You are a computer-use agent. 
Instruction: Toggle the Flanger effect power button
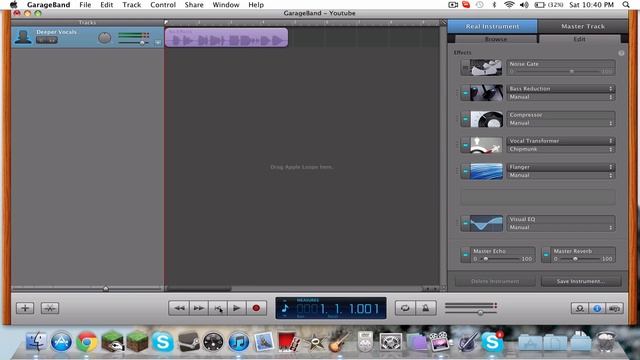tap(465, 171)
